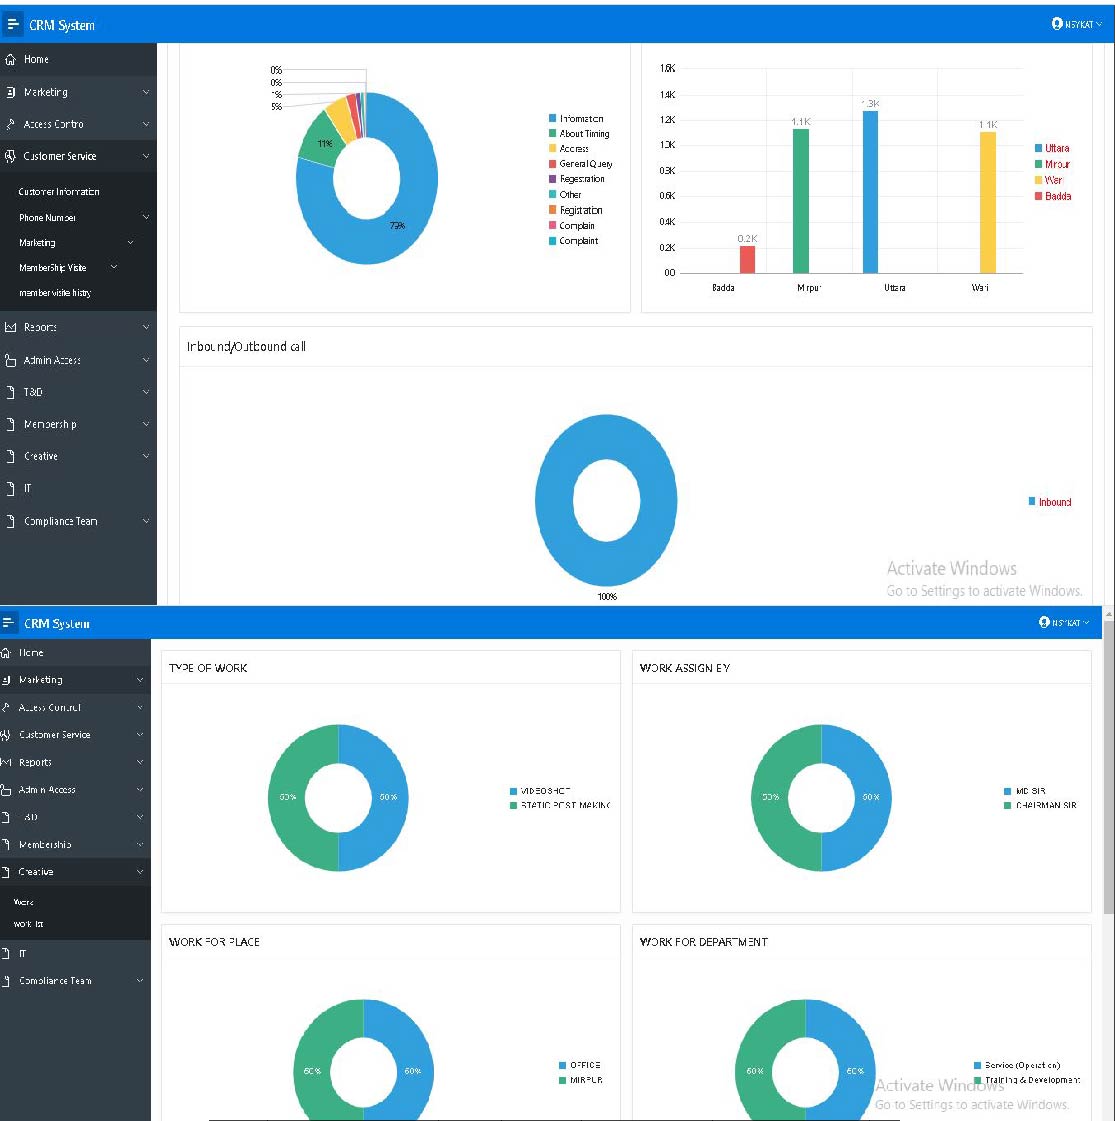Click IT file icon in call dashboard sidebar
Screen dimensions: 1115x1121
pos(10,488)
